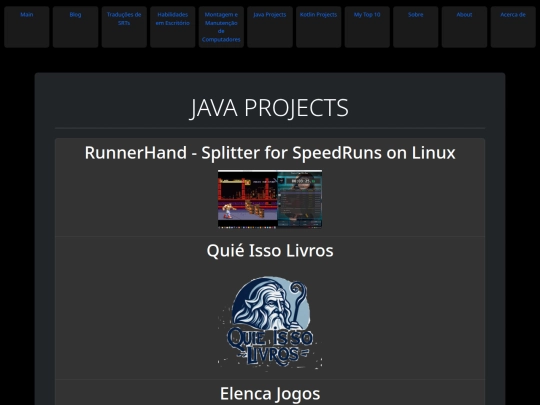Go to the Blog page

tap(75, 14)
